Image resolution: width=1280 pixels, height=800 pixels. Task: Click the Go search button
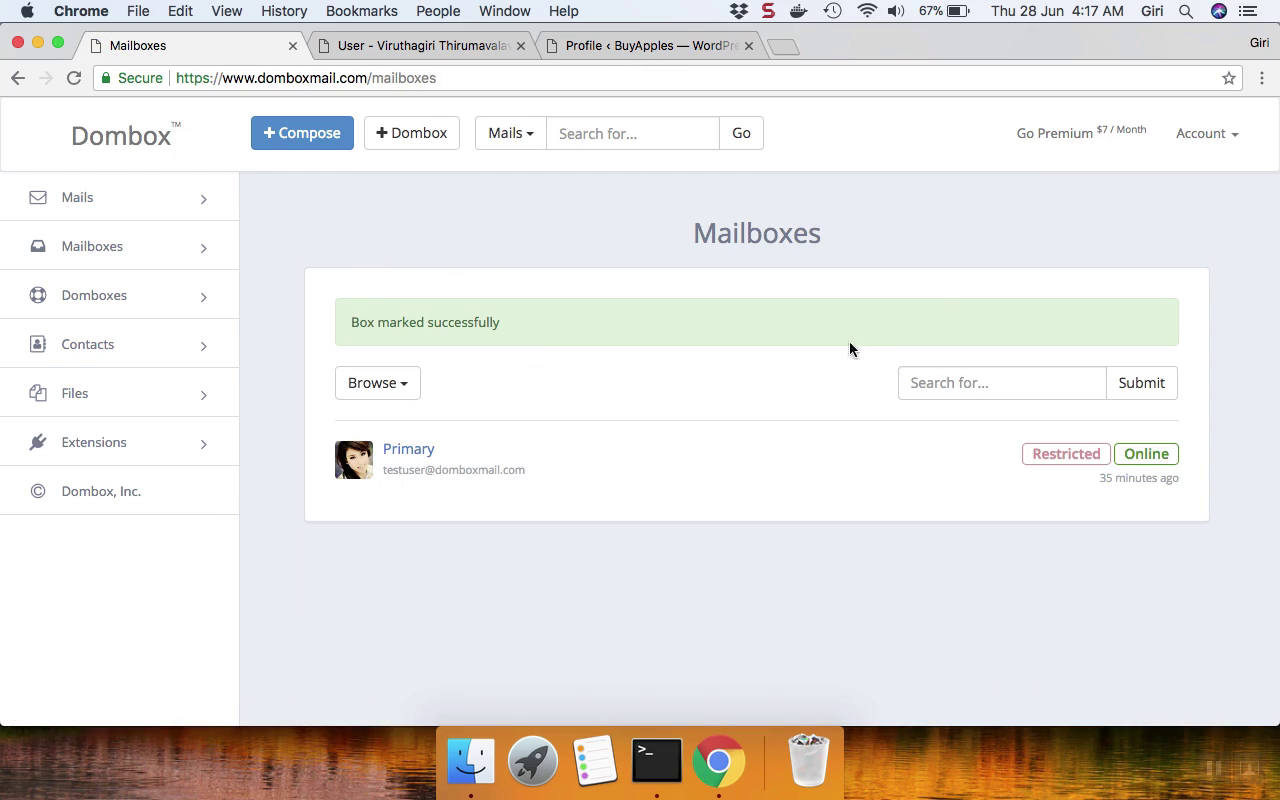[741, 133]
